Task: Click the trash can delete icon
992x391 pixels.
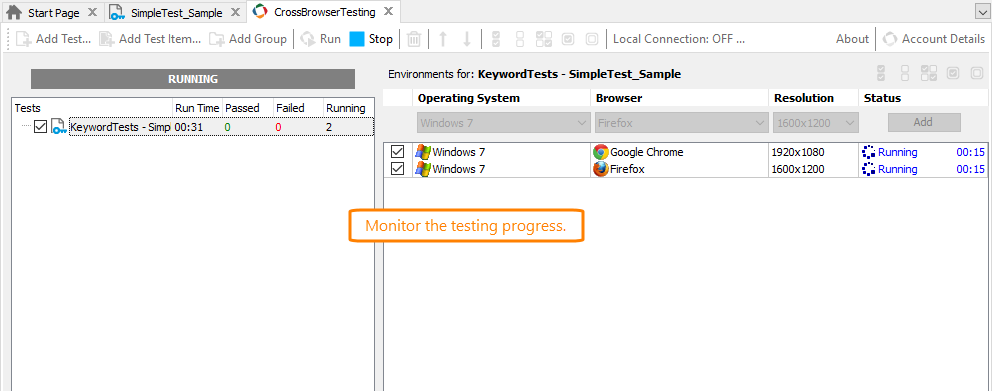Action: 414,39
